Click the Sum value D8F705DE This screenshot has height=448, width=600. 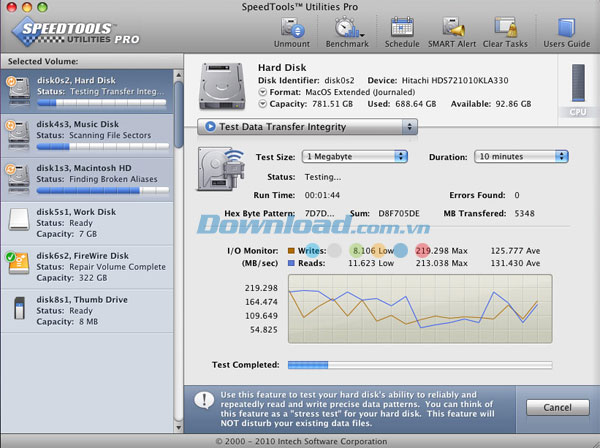click(399, 213)
